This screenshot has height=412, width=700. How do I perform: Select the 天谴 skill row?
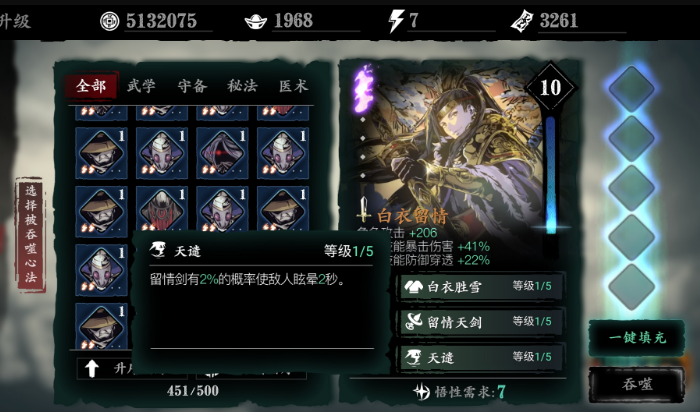point(481,357)
